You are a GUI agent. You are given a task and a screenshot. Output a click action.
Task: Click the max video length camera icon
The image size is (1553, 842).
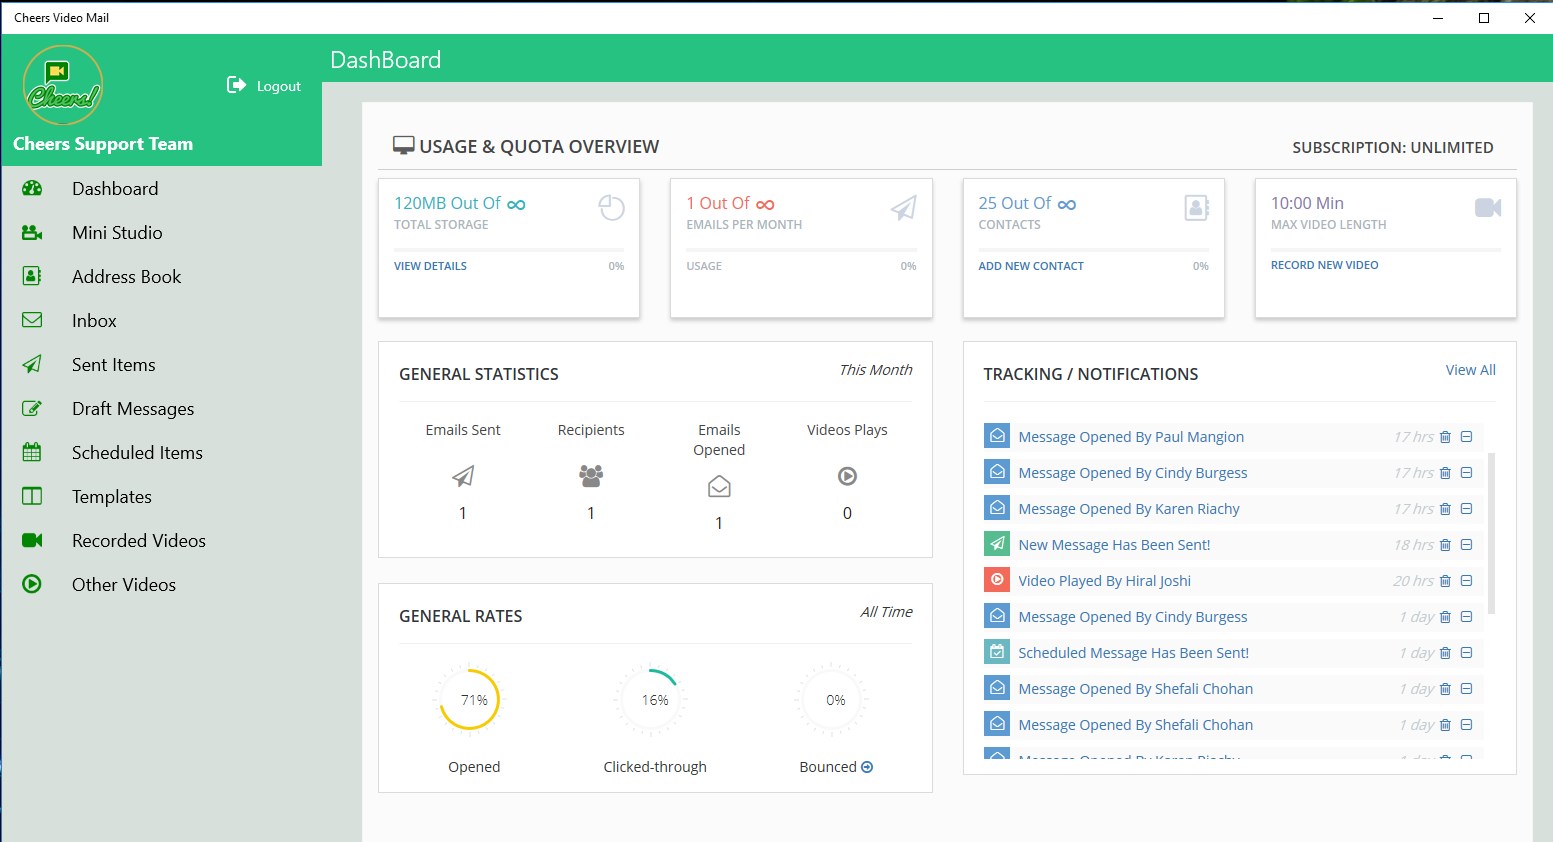coord(1488,207)
